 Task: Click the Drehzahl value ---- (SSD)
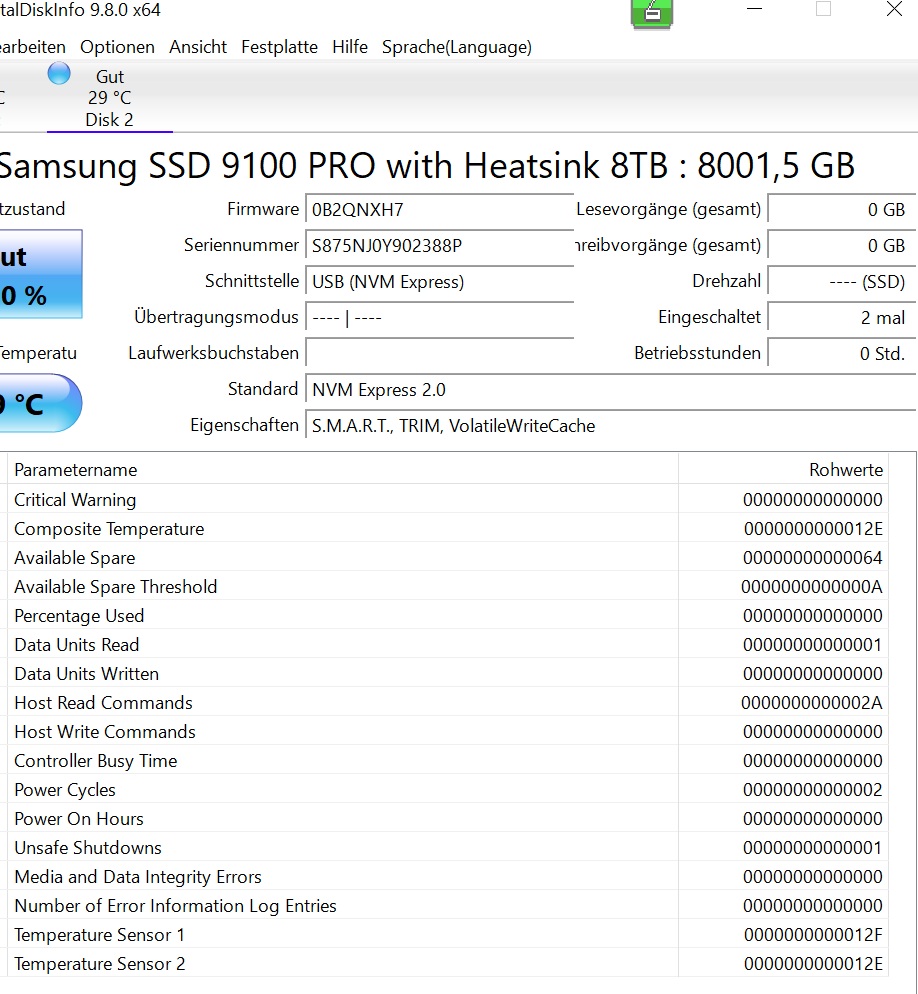tap(841, 281)
